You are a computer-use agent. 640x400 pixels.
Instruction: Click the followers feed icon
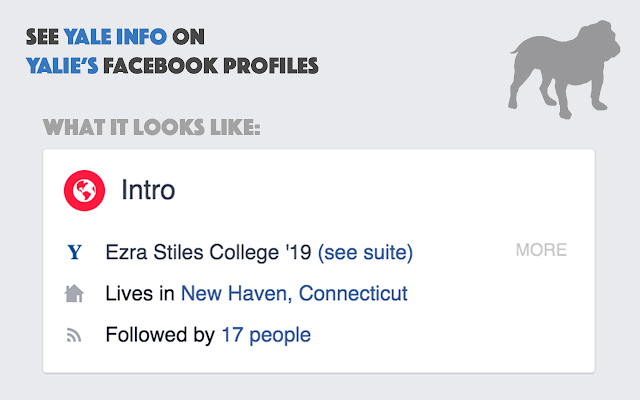[x=73, y=335]
